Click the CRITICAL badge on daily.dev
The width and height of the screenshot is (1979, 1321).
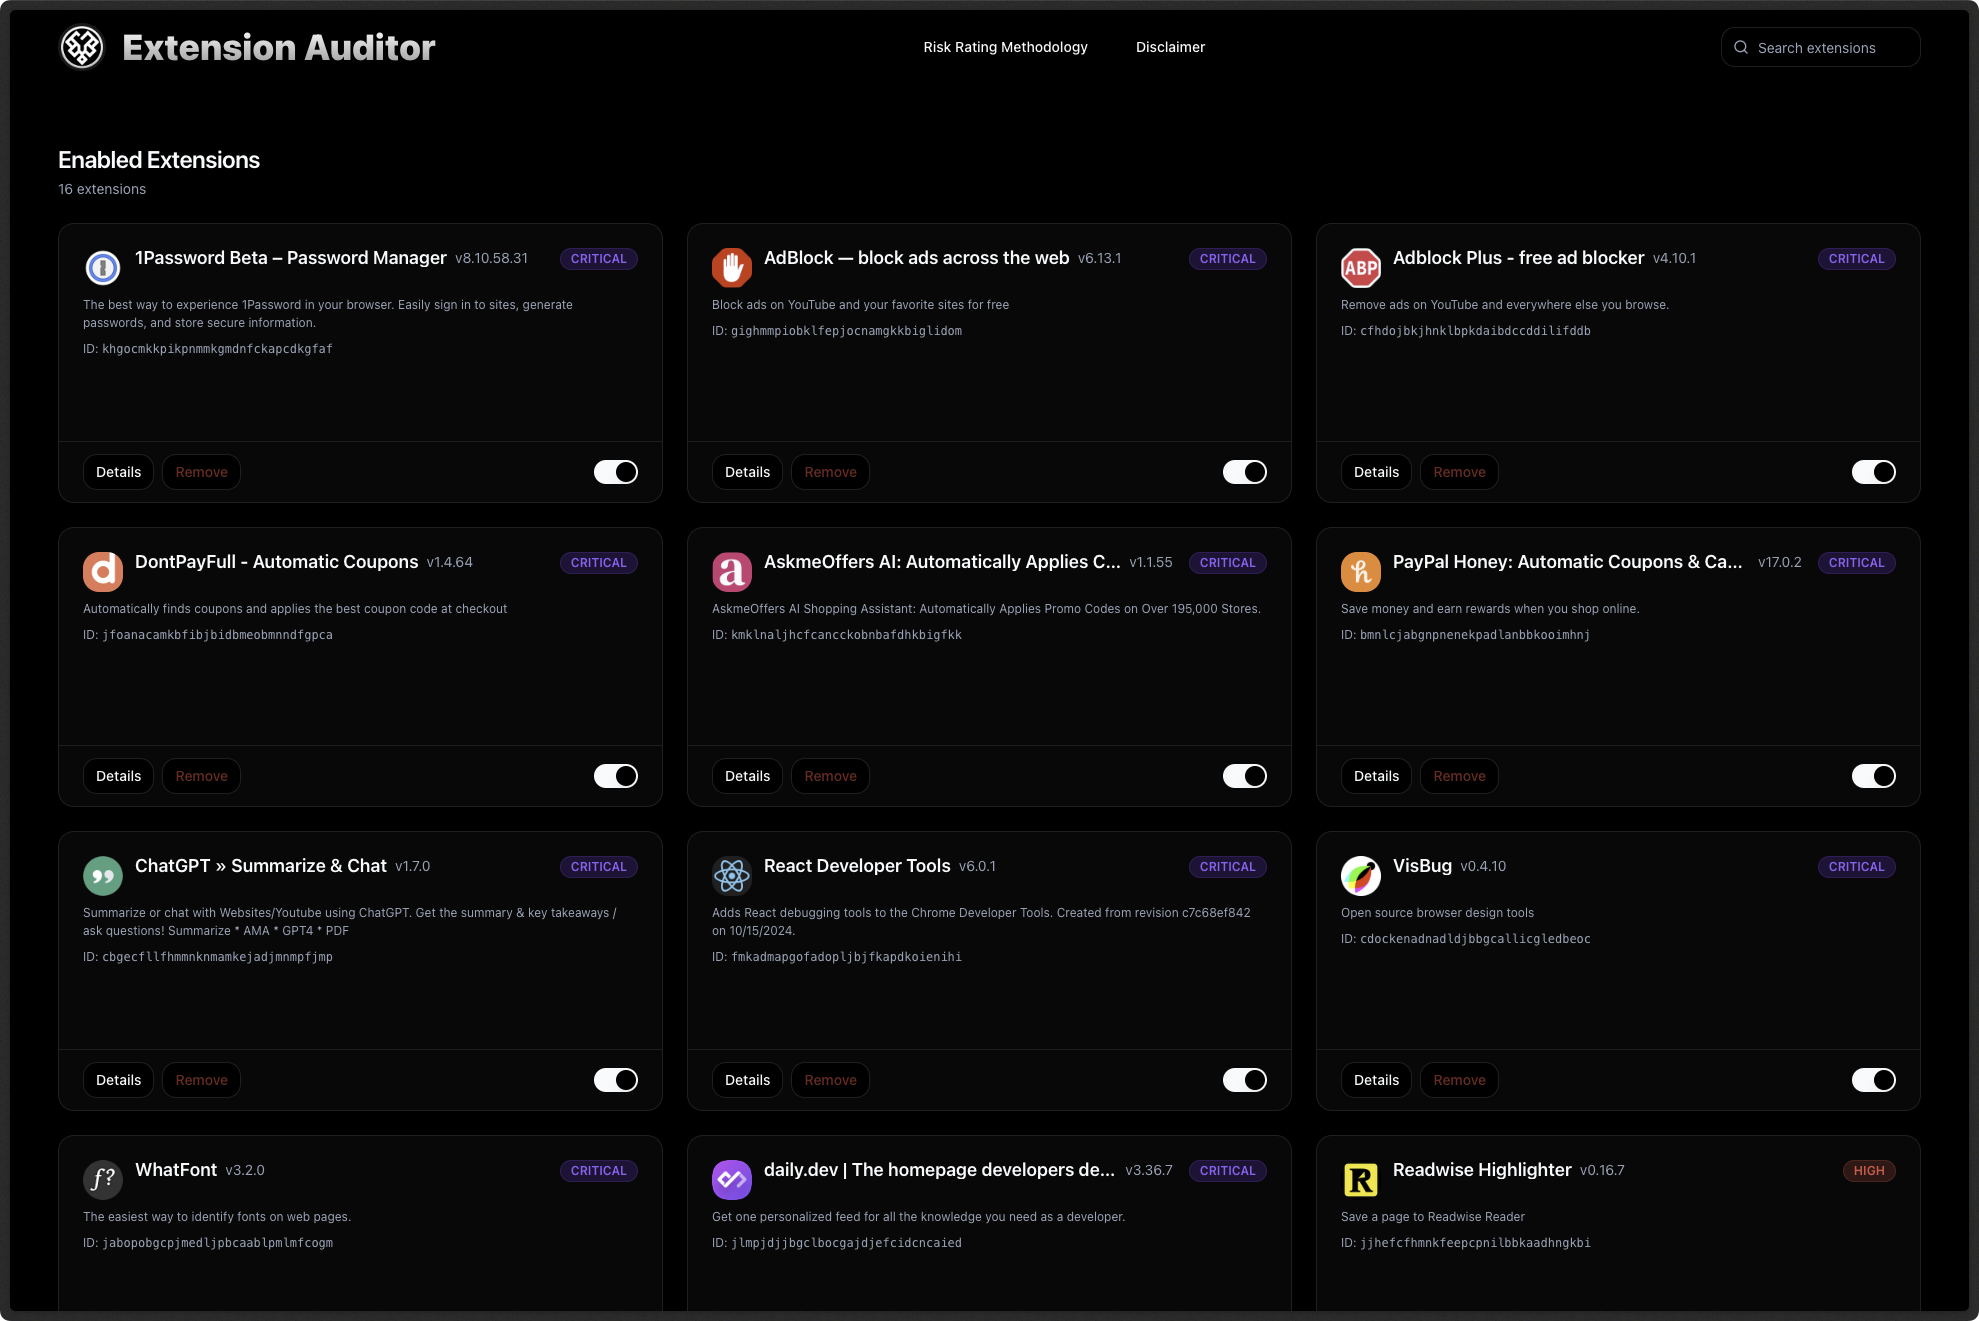(x=1227, y=1170)
